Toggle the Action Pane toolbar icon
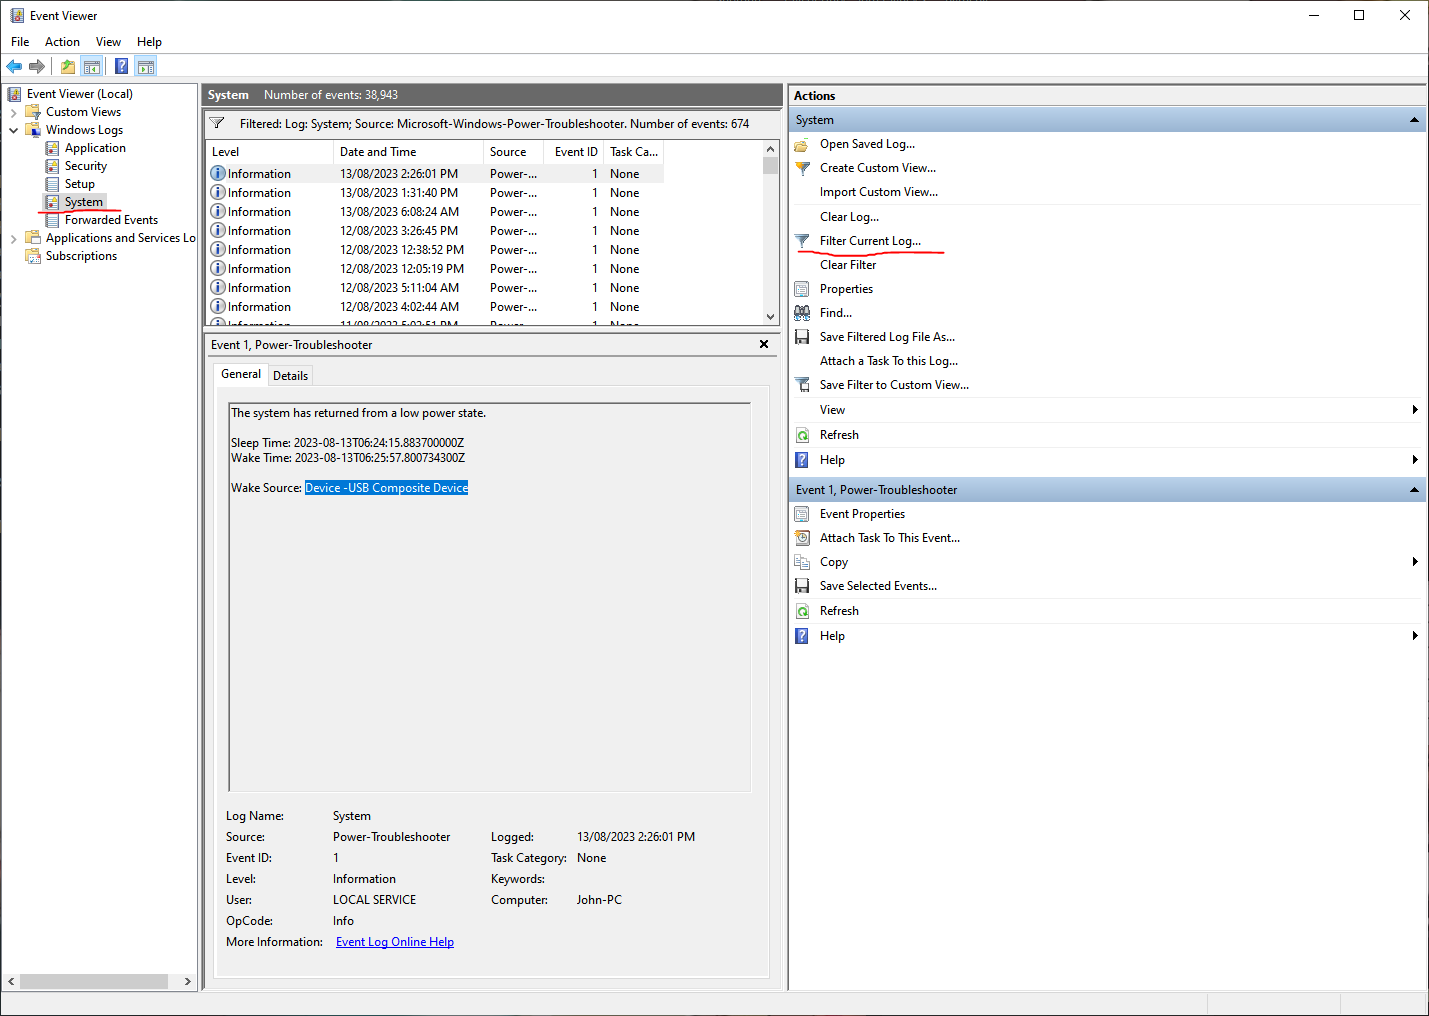The image size is (1429, 1016). (146, 67)
